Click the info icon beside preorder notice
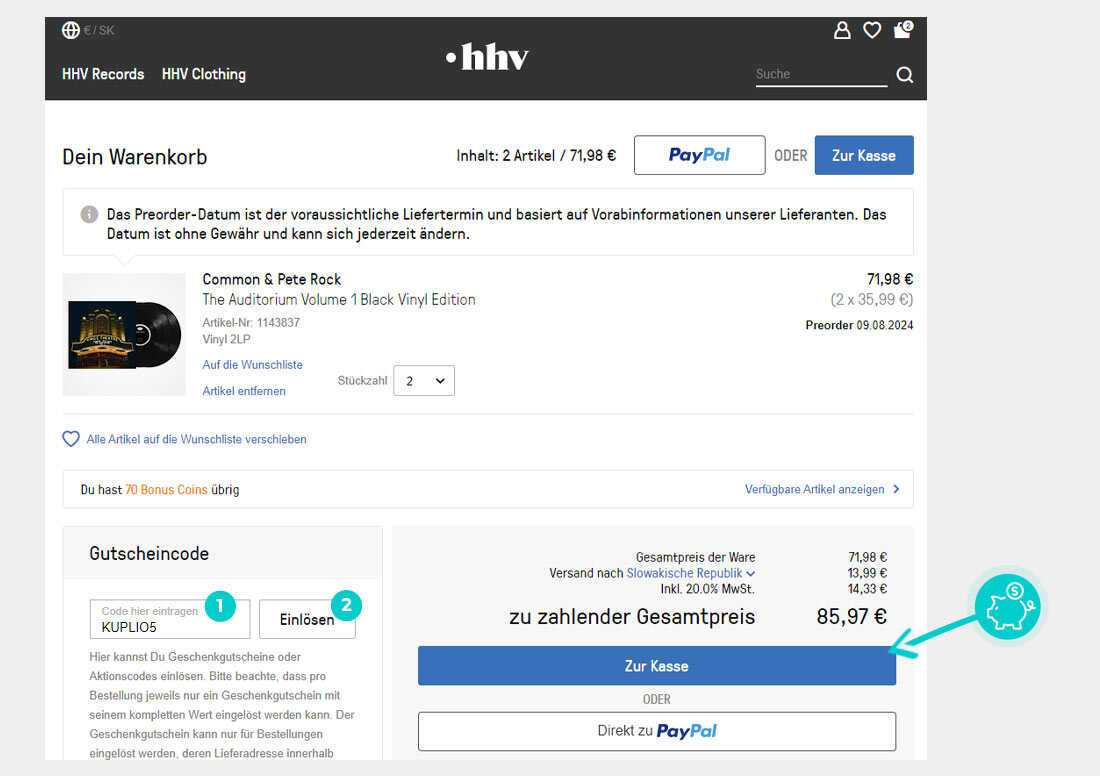This screenshot has width=1100, height=776. pyautogui.click(x=89, y=214)
